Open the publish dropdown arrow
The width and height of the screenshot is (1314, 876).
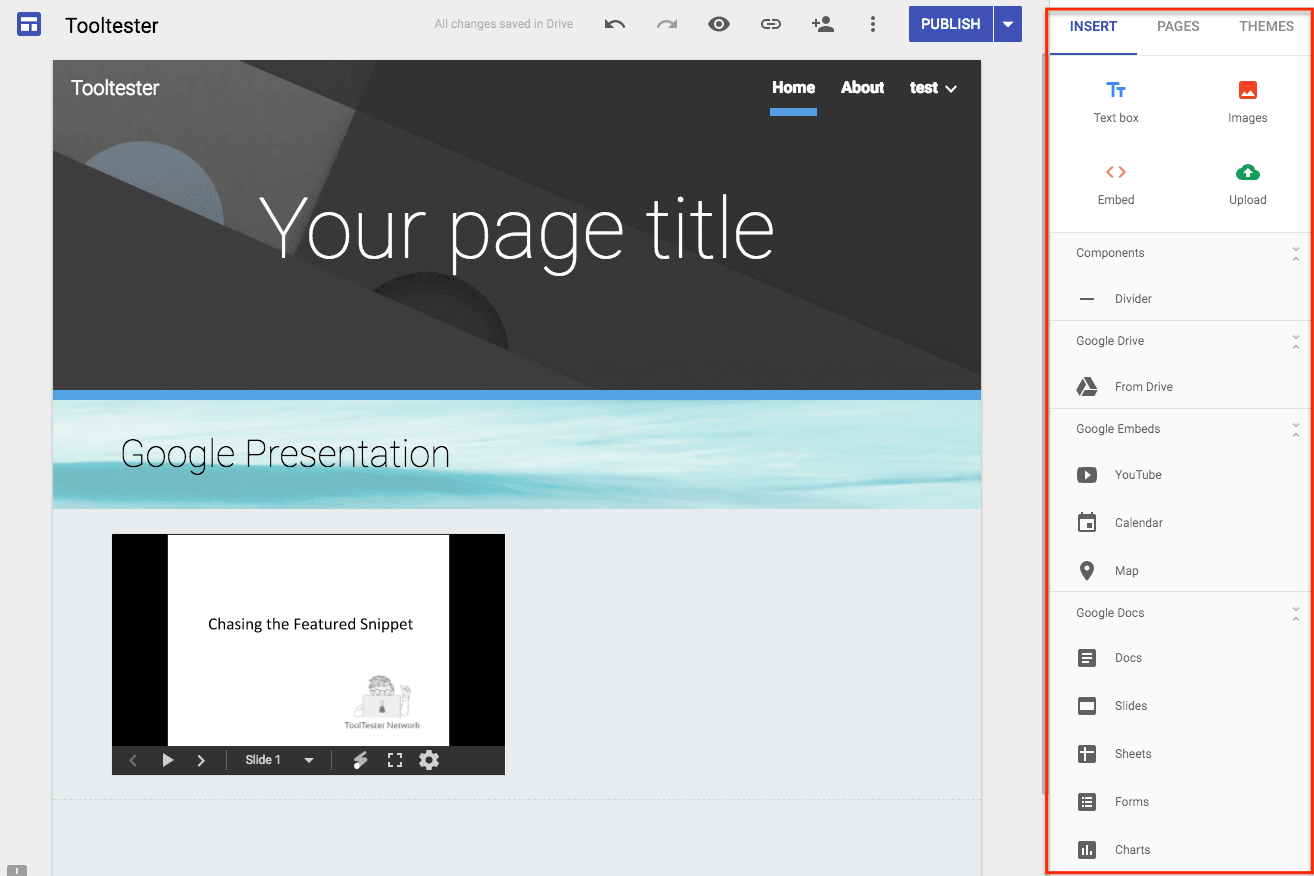[1008, 24]
